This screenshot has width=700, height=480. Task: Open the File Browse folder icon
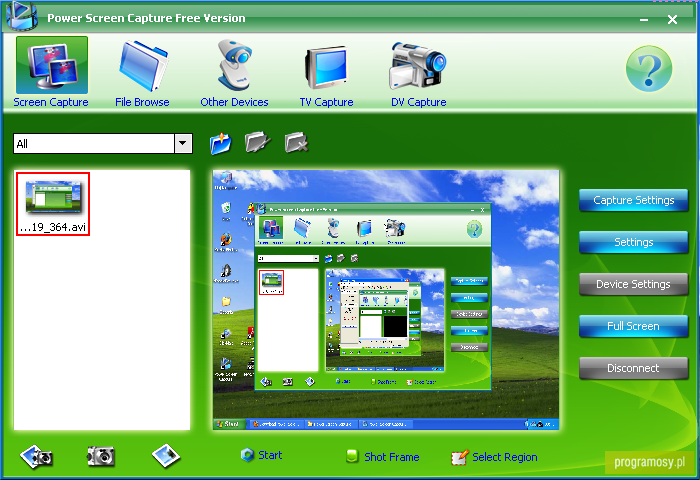(143, 65)
